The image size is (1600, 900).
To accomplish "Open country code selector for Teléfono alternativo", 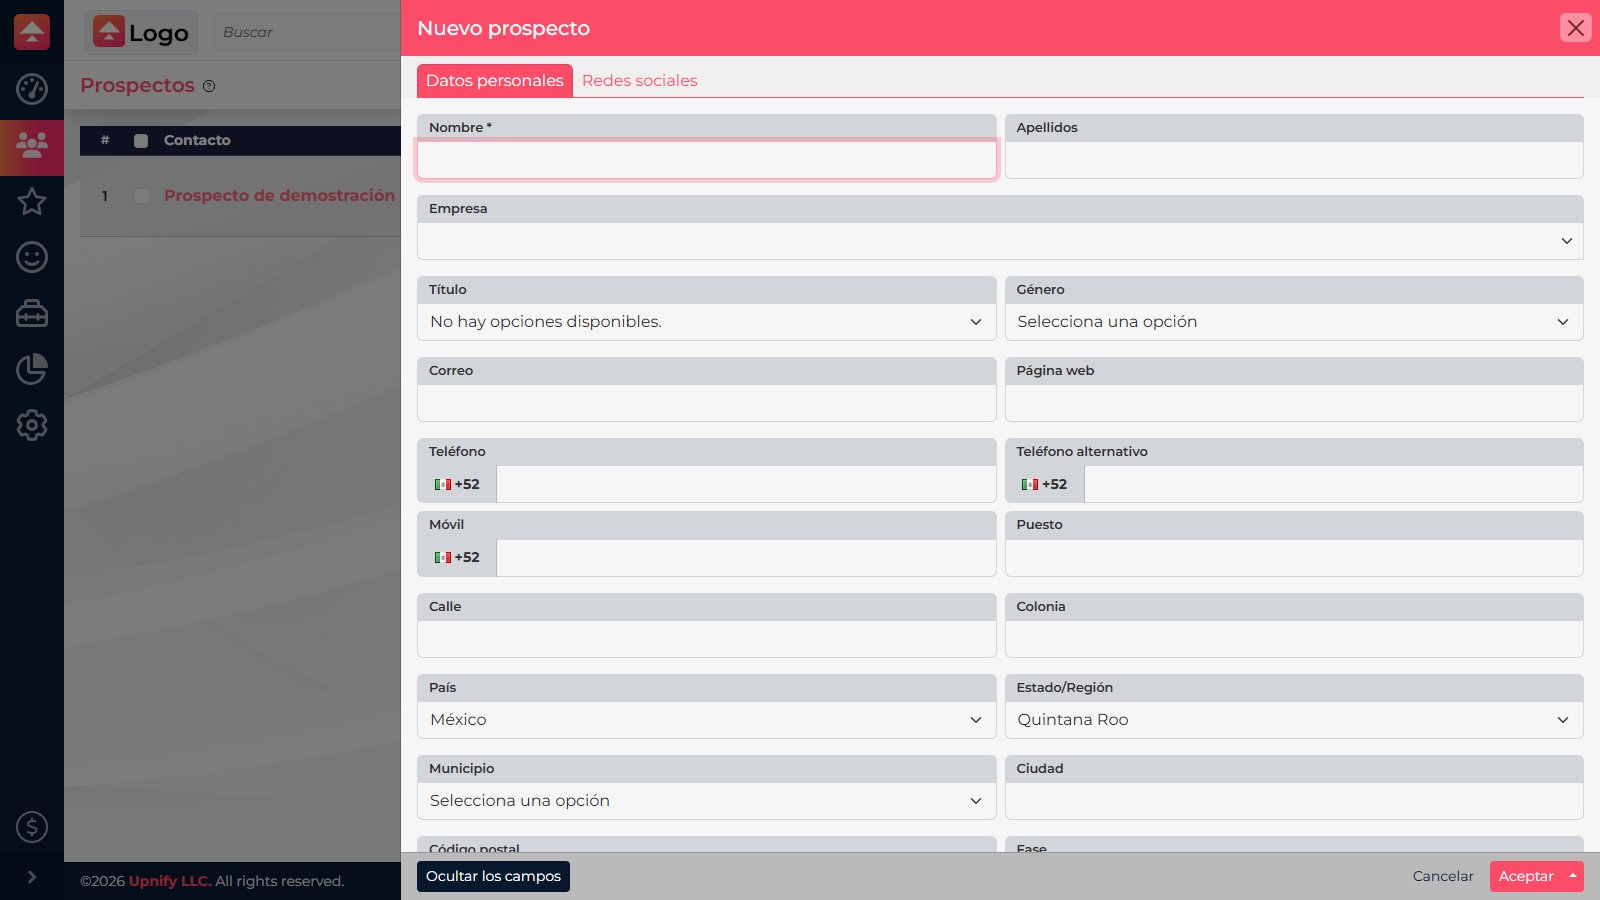I will click(x=1045, y=484).
